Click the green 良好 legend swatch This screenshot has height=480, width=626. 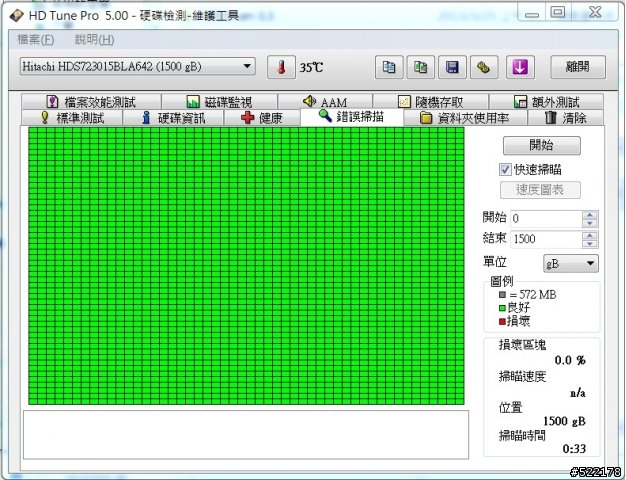(502, 308)
